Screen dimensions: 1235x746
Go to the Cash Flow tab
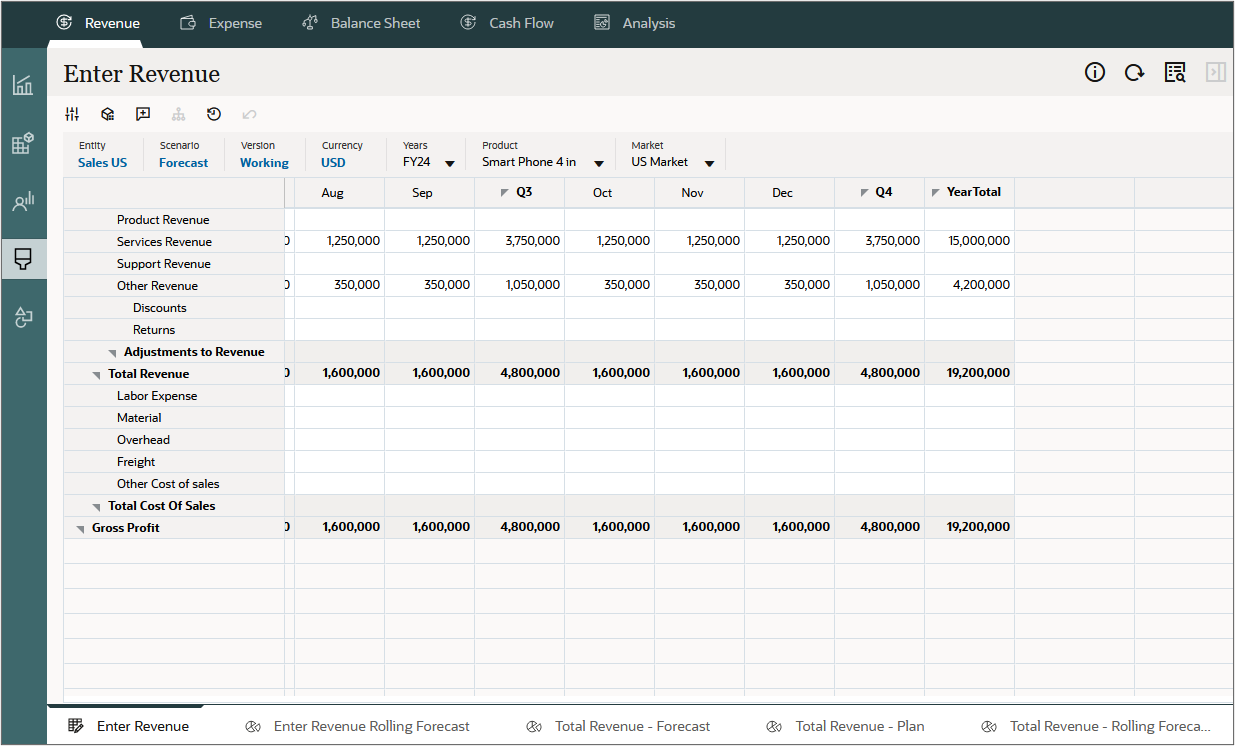pyautogui.click(x=507, y=23)
